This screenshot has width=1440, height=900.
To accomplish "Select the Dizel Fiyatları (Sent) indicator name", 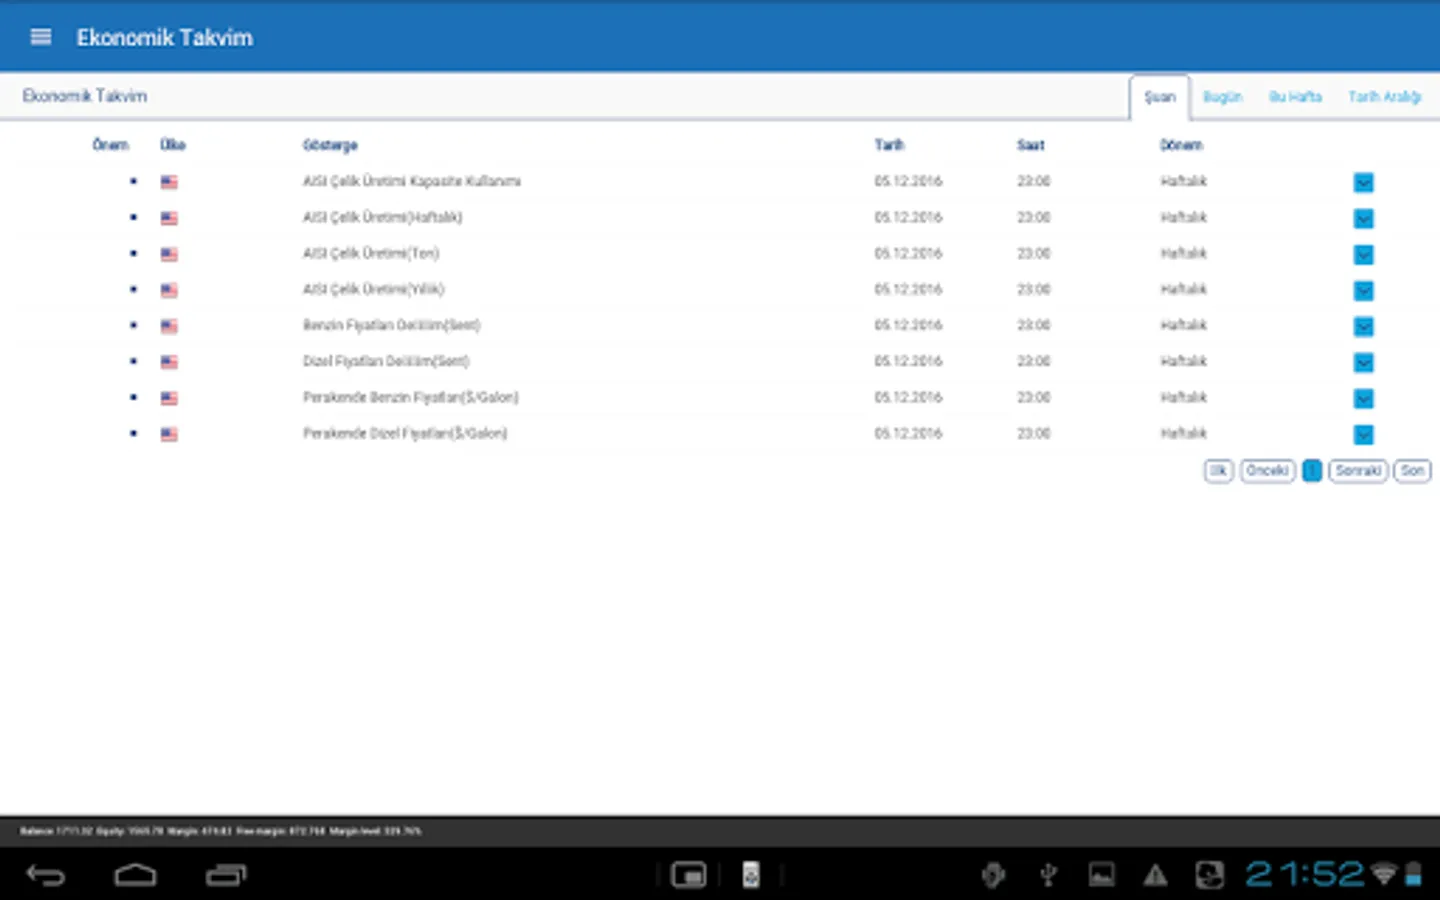I will tap(386, 361).
